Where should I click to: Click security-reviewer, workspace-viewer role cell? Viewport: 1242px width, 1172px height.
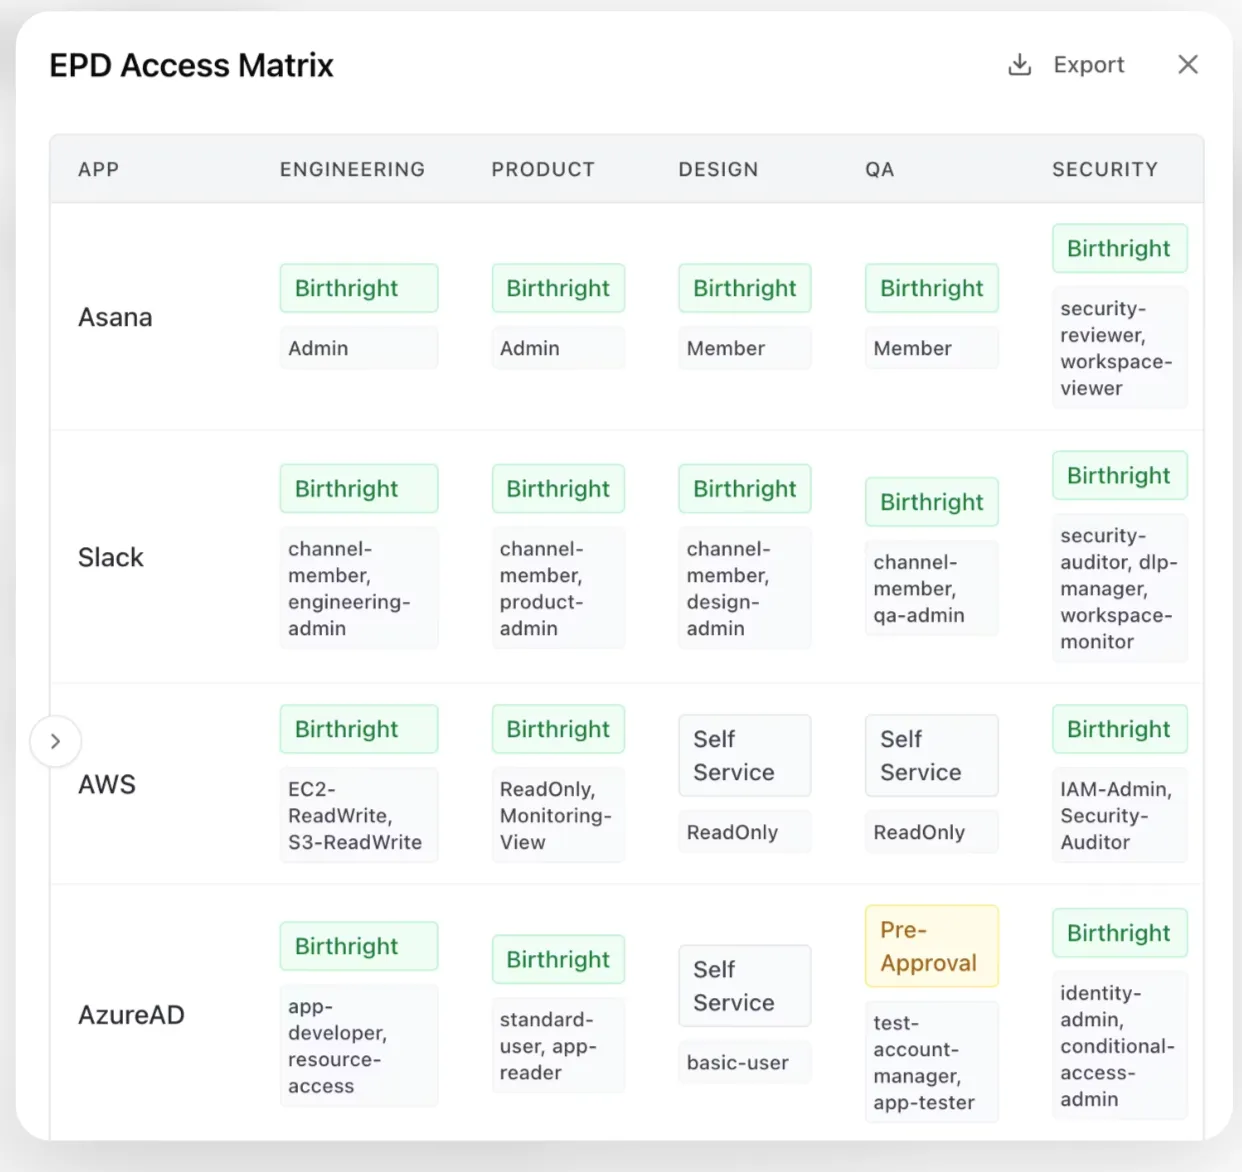pyautogui.click(x=1120, y=348)
